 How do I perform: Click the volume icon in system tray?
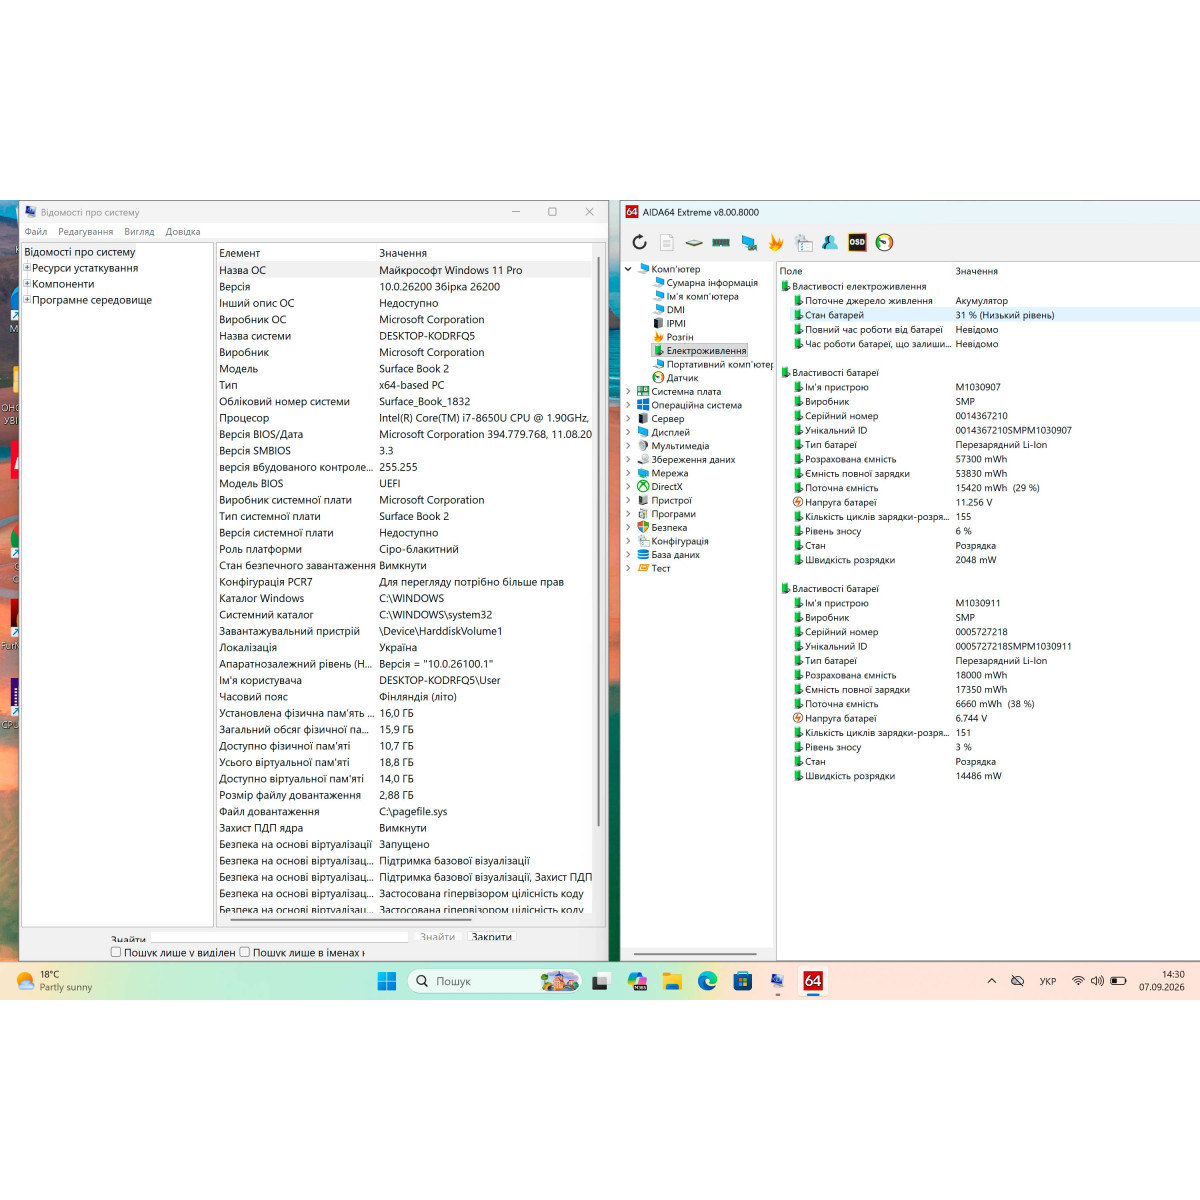point(1097,981)
